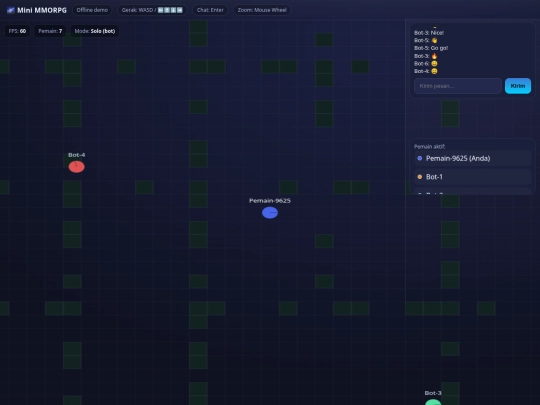Click chat message 'Bot-5: Go go!'
The height and width of the screenshot is (405, 540).
[x=431, y=48]
